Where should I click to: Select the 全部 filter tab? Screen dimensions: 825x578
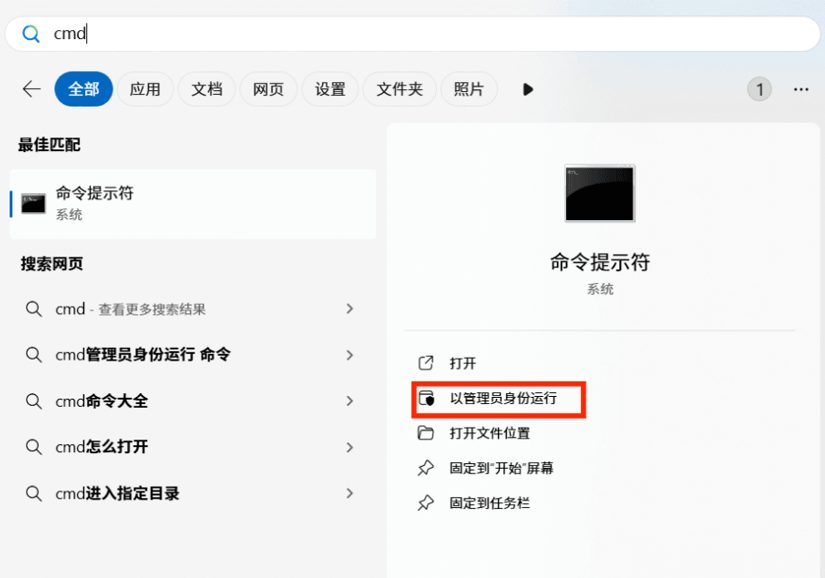click(83, 89)
